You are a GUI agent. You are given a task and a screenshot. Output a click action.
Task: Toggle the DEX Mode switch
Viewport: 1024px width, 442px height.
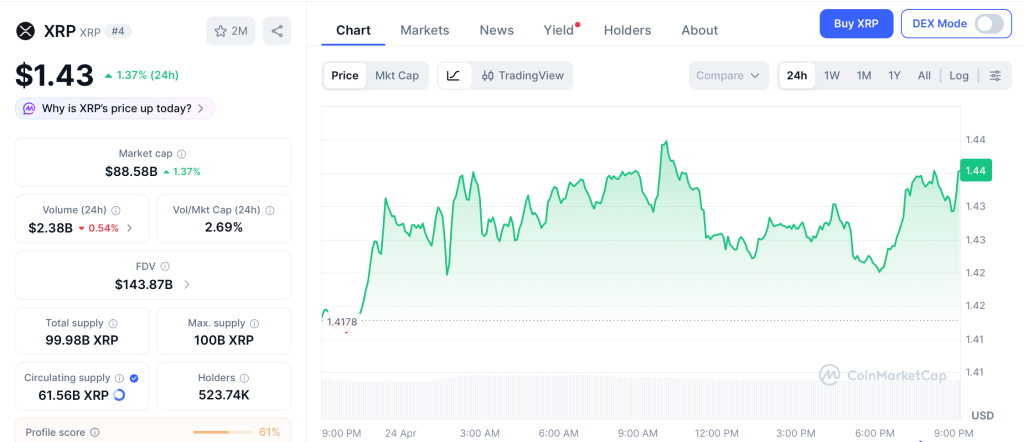[988, 24]
